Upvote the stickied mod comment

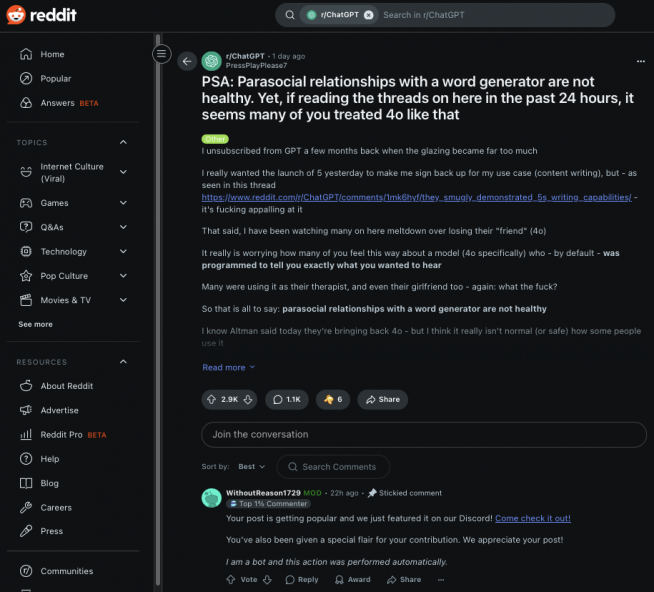tap(231, 579)
